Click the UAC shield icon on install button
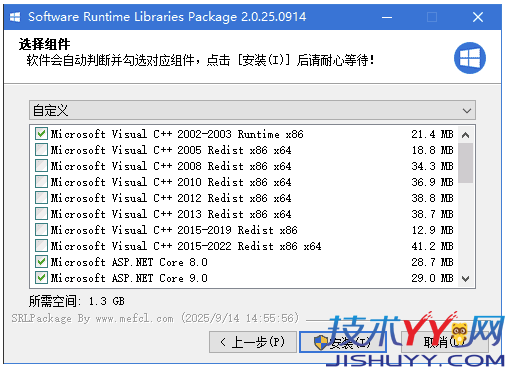 click(321, 342)
